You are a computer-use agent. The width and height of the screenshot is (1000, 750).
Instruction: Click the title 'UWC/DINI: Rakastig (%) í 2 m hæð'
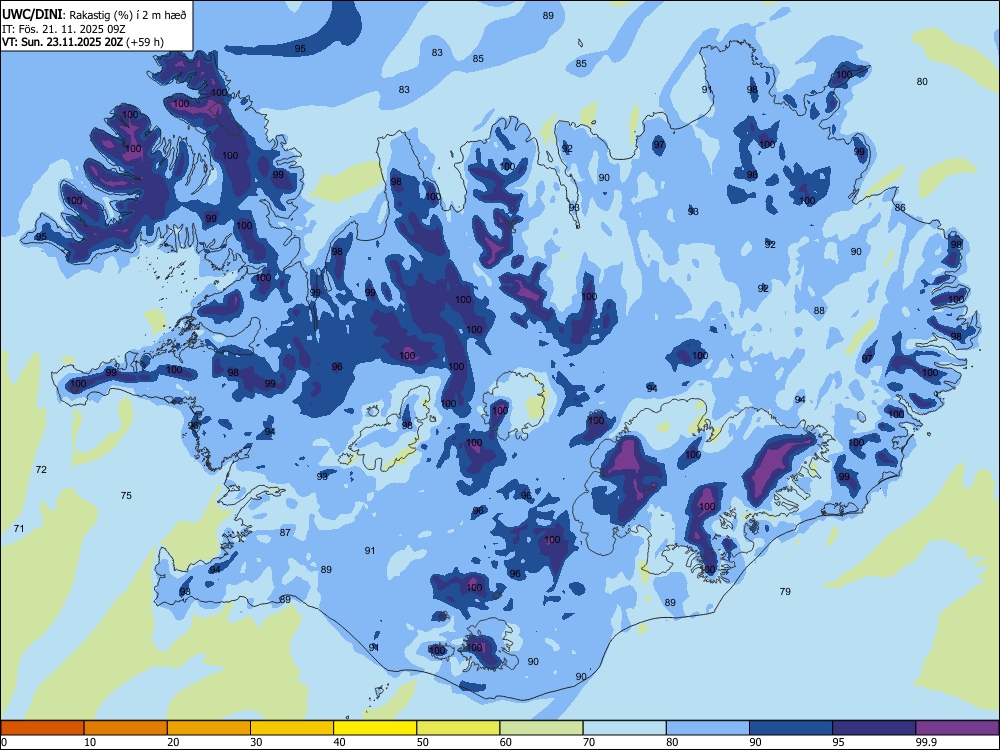(x=94, y=15)
